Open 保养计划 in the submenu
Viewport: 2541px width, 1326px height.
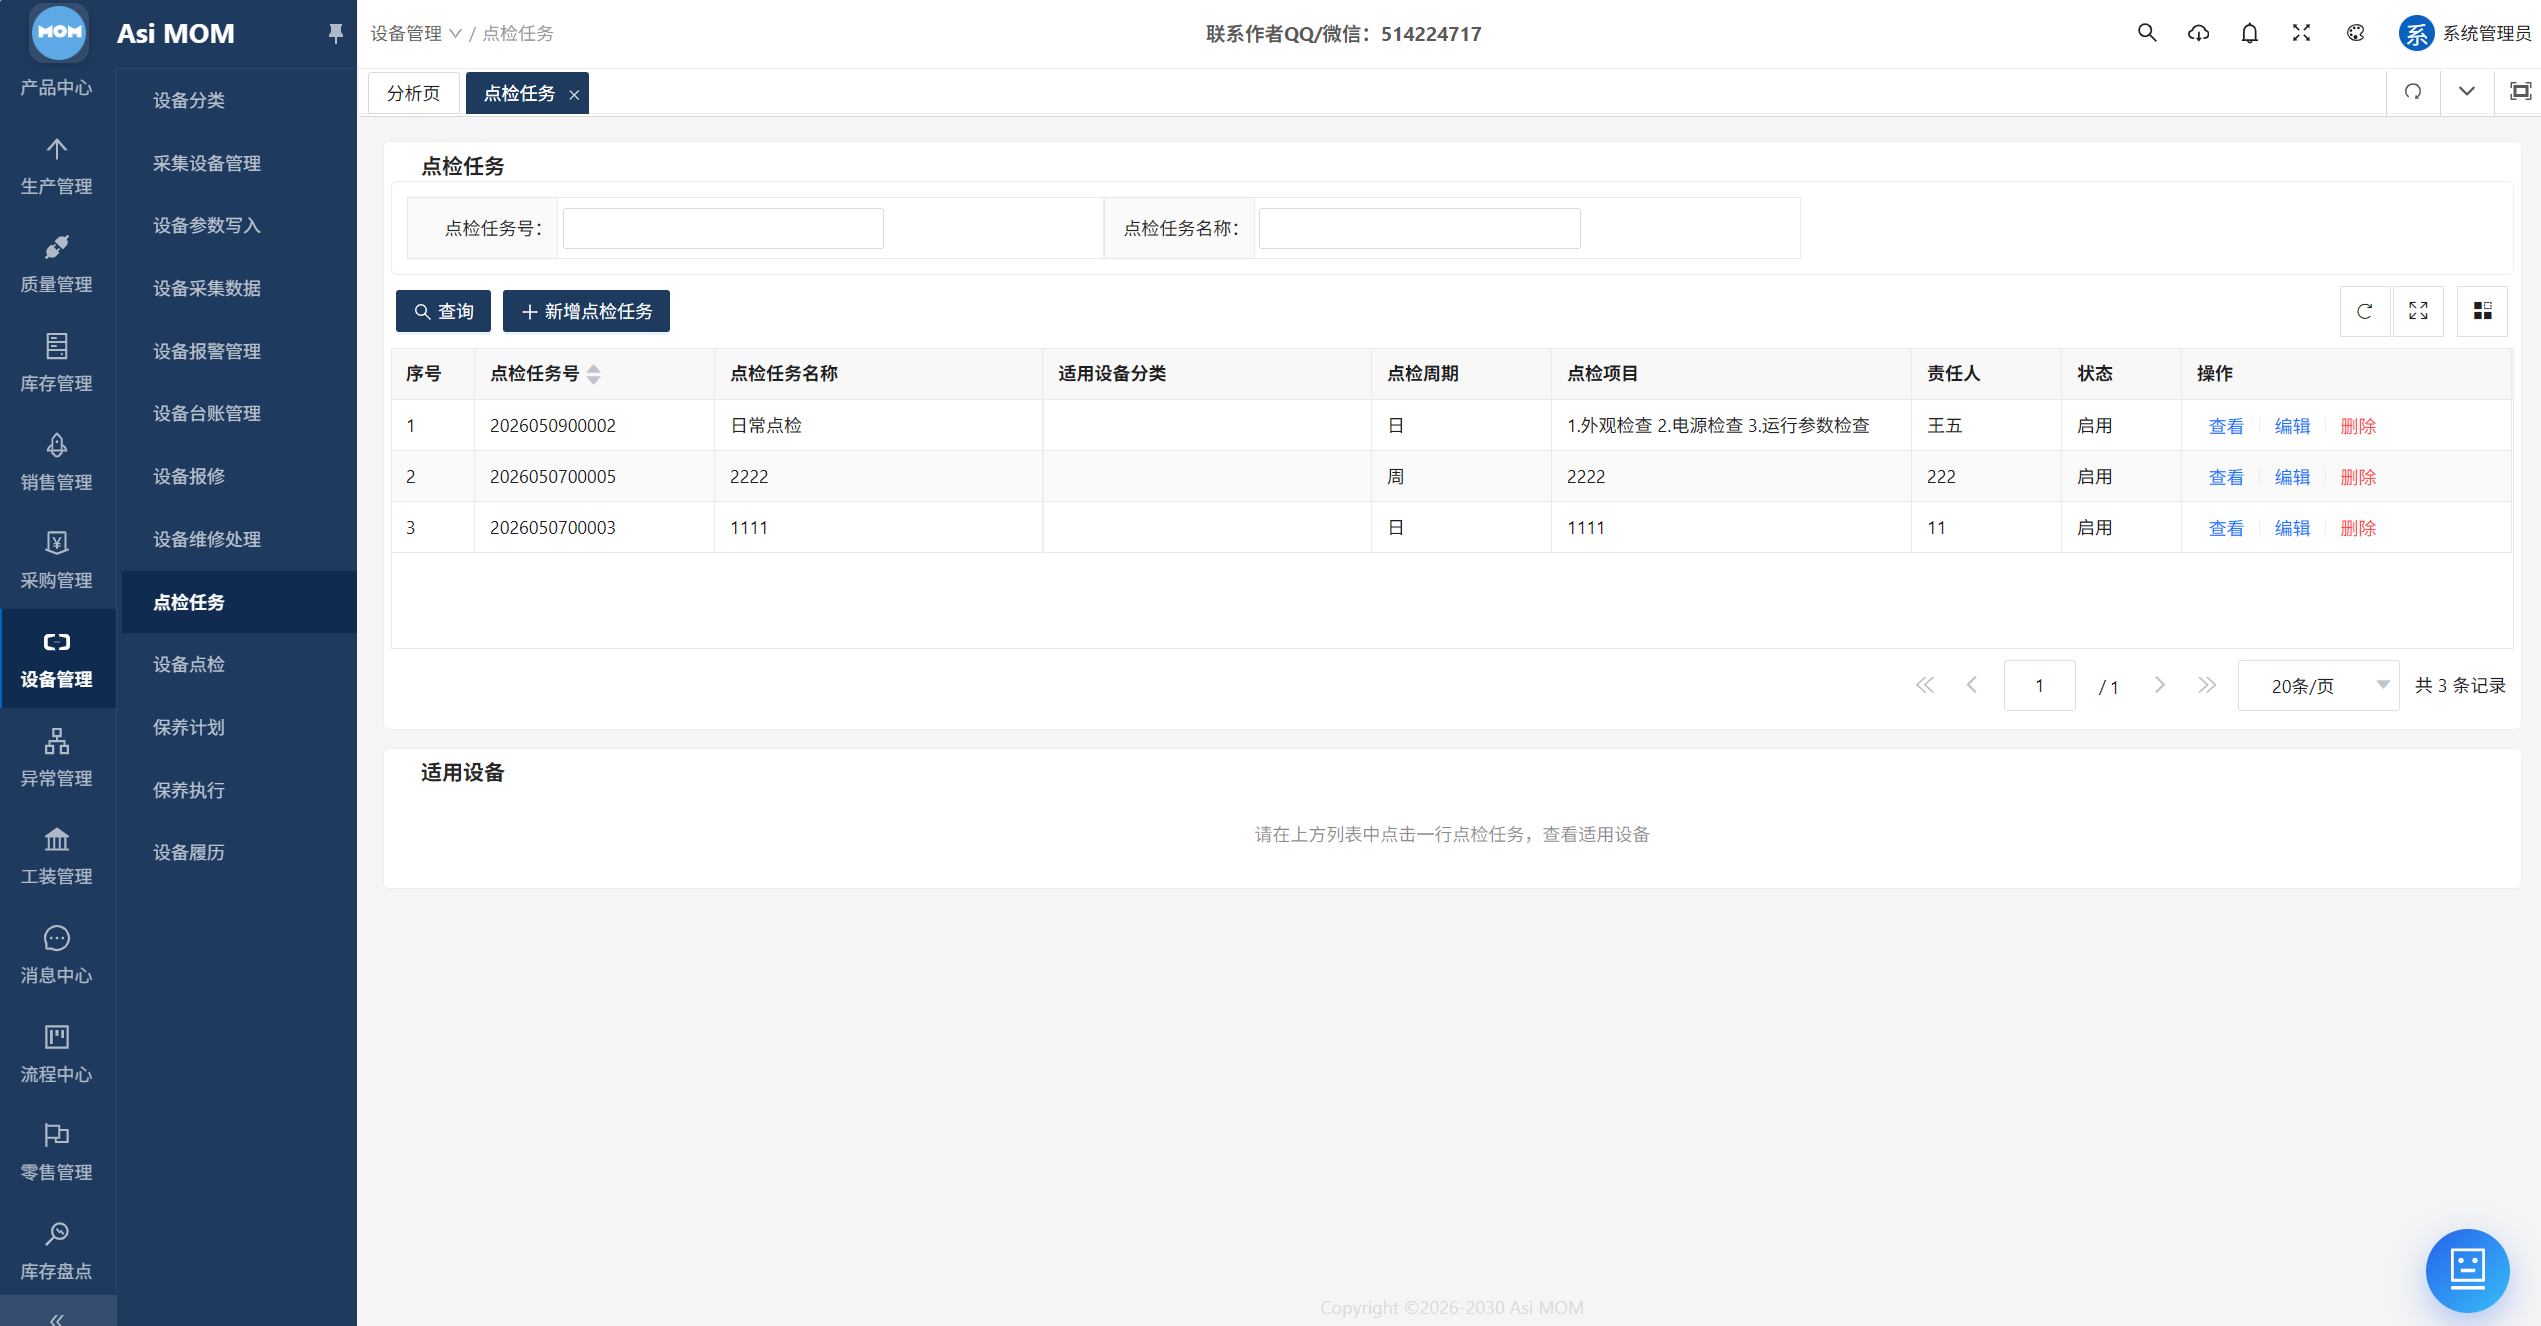tap(238, 727)
